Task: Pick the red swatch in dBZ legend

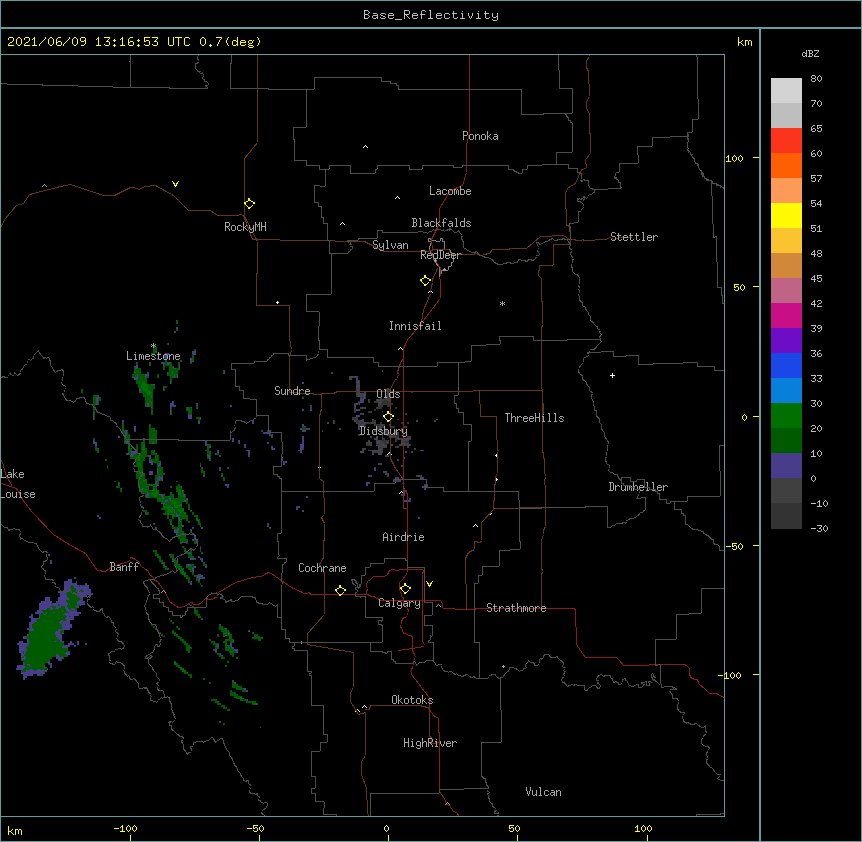Action: click(x=786, y=141)
